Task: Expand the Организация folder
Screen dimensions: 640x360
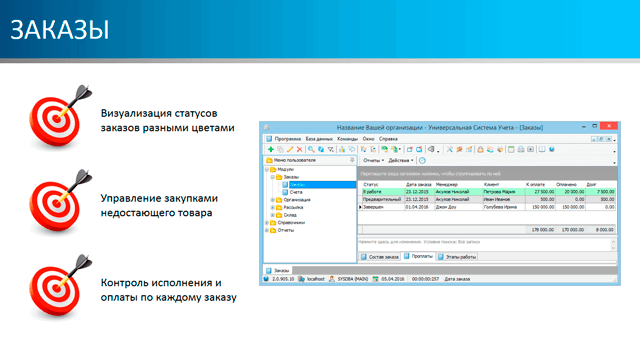Action: coord(273,200)
